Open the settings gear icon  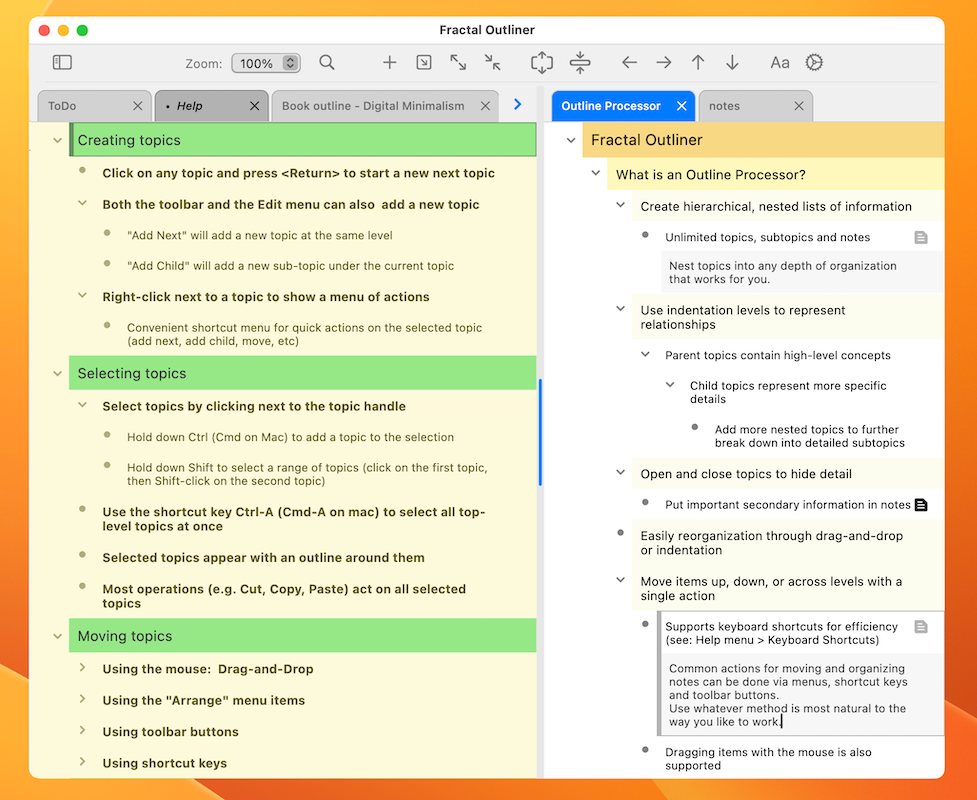click(x=814, y=63)
